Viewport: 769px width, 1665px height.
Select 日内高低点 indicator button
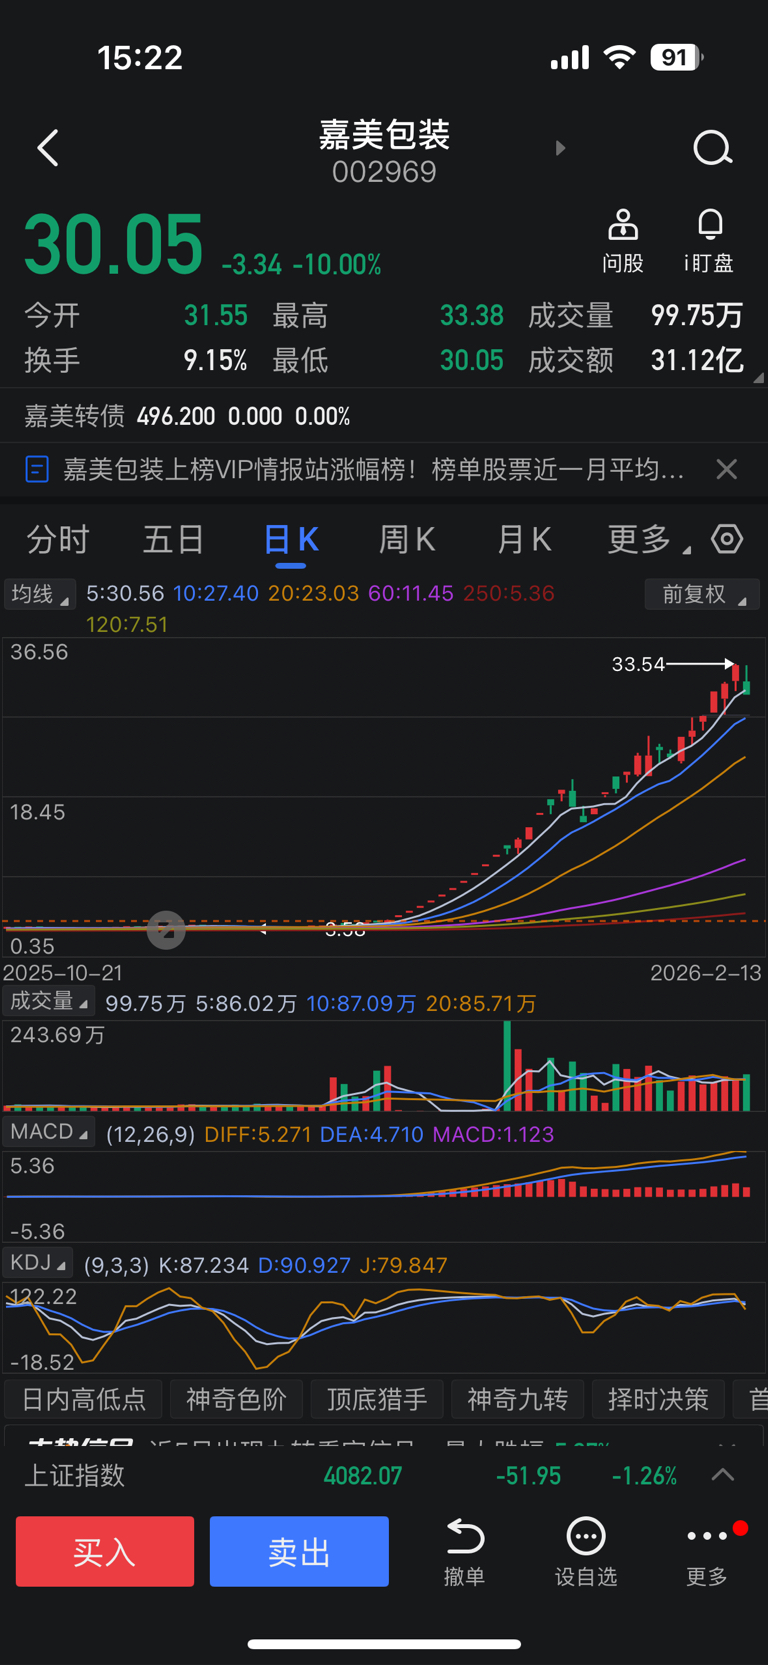pos(84,1399)
